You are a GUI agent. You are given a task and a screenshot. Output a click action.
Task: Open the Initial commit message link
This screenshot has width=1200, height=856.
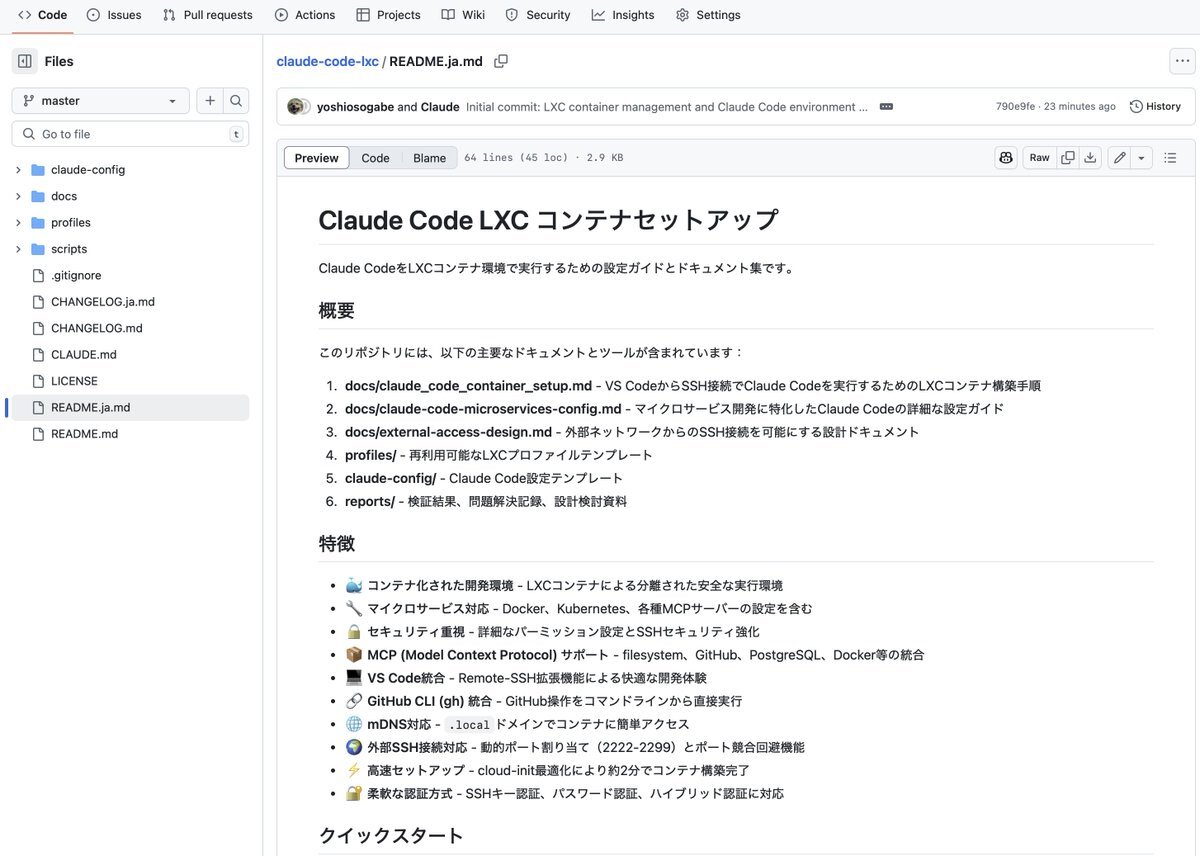click(x=667, y=107)
